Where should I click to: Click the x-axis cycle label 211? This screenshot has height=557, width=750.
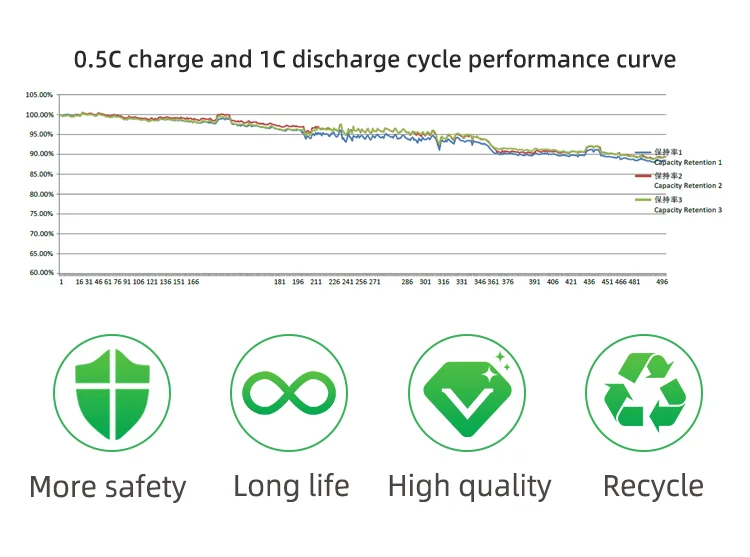pos(316,282)
